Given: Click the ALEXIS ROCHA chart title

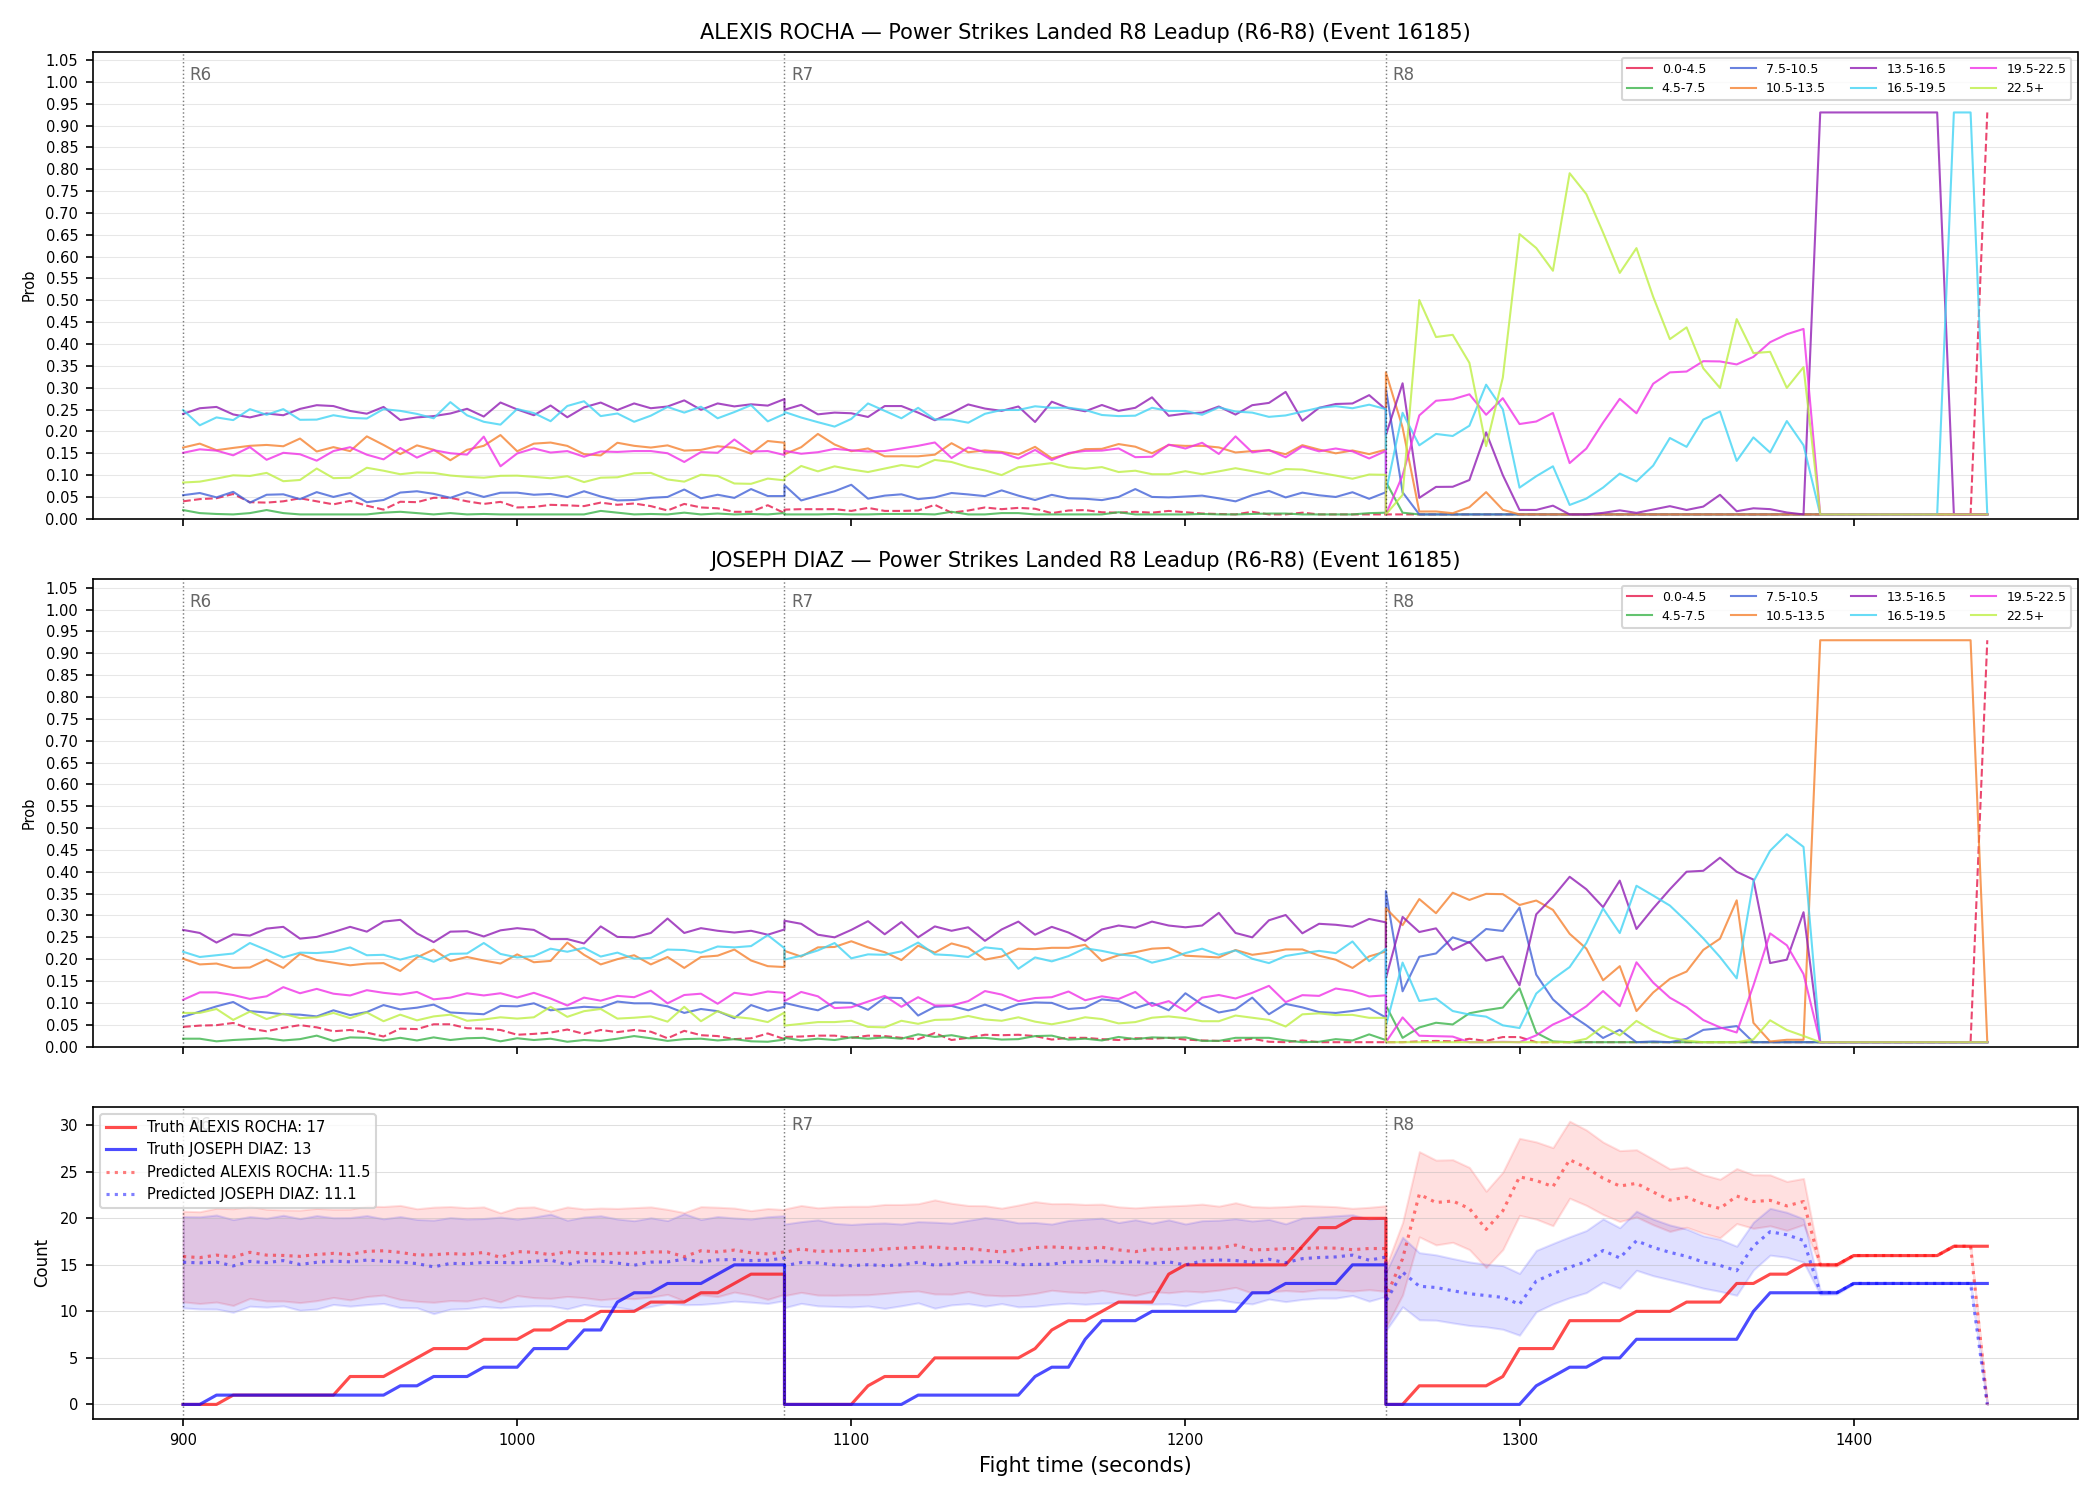Looking at the screenshot, I should tap(1085, 32).
